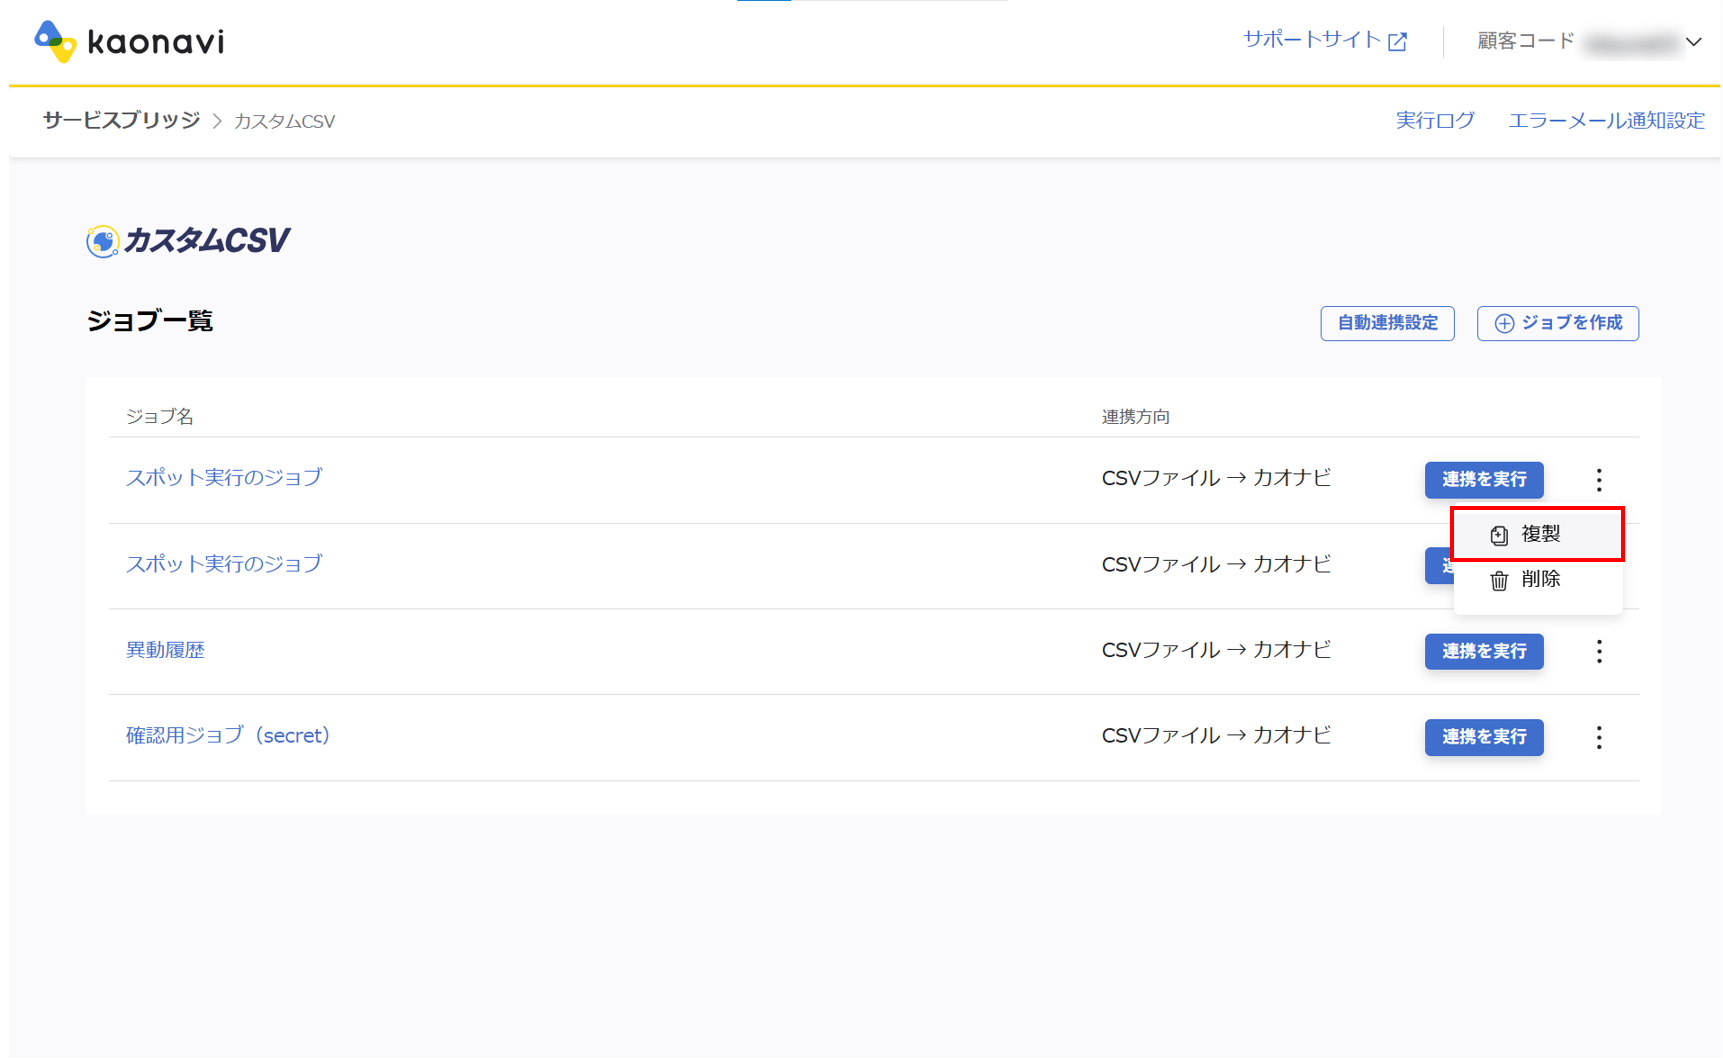This screenshot has width=1723, height=1058.
Task: Open the three-dot menu for 異動履歴 job
Action: tap(1598, 652)
